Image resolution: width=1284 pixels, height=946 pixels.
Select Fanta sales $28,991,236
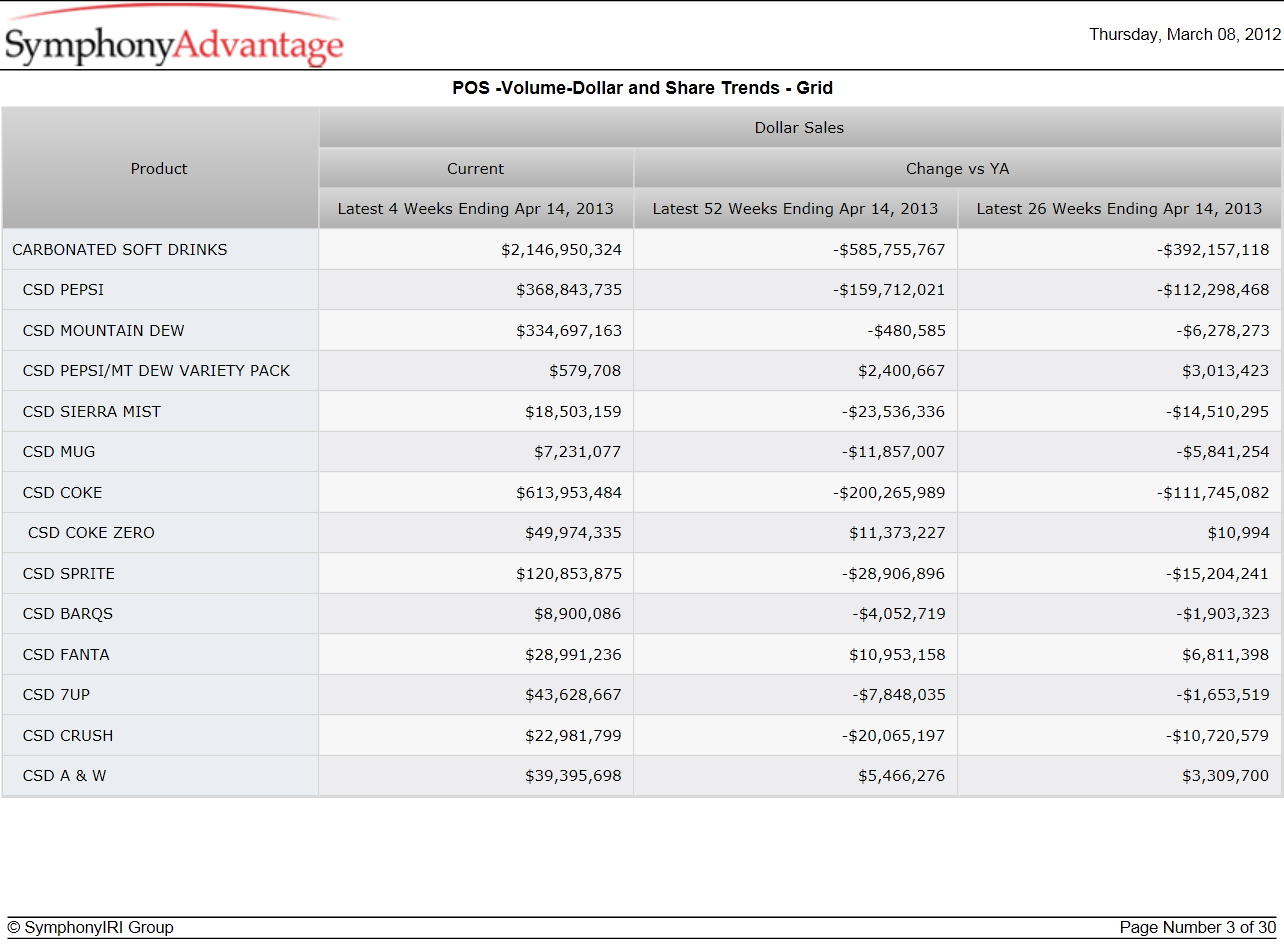pyautogui.click(x=573, y=655)
